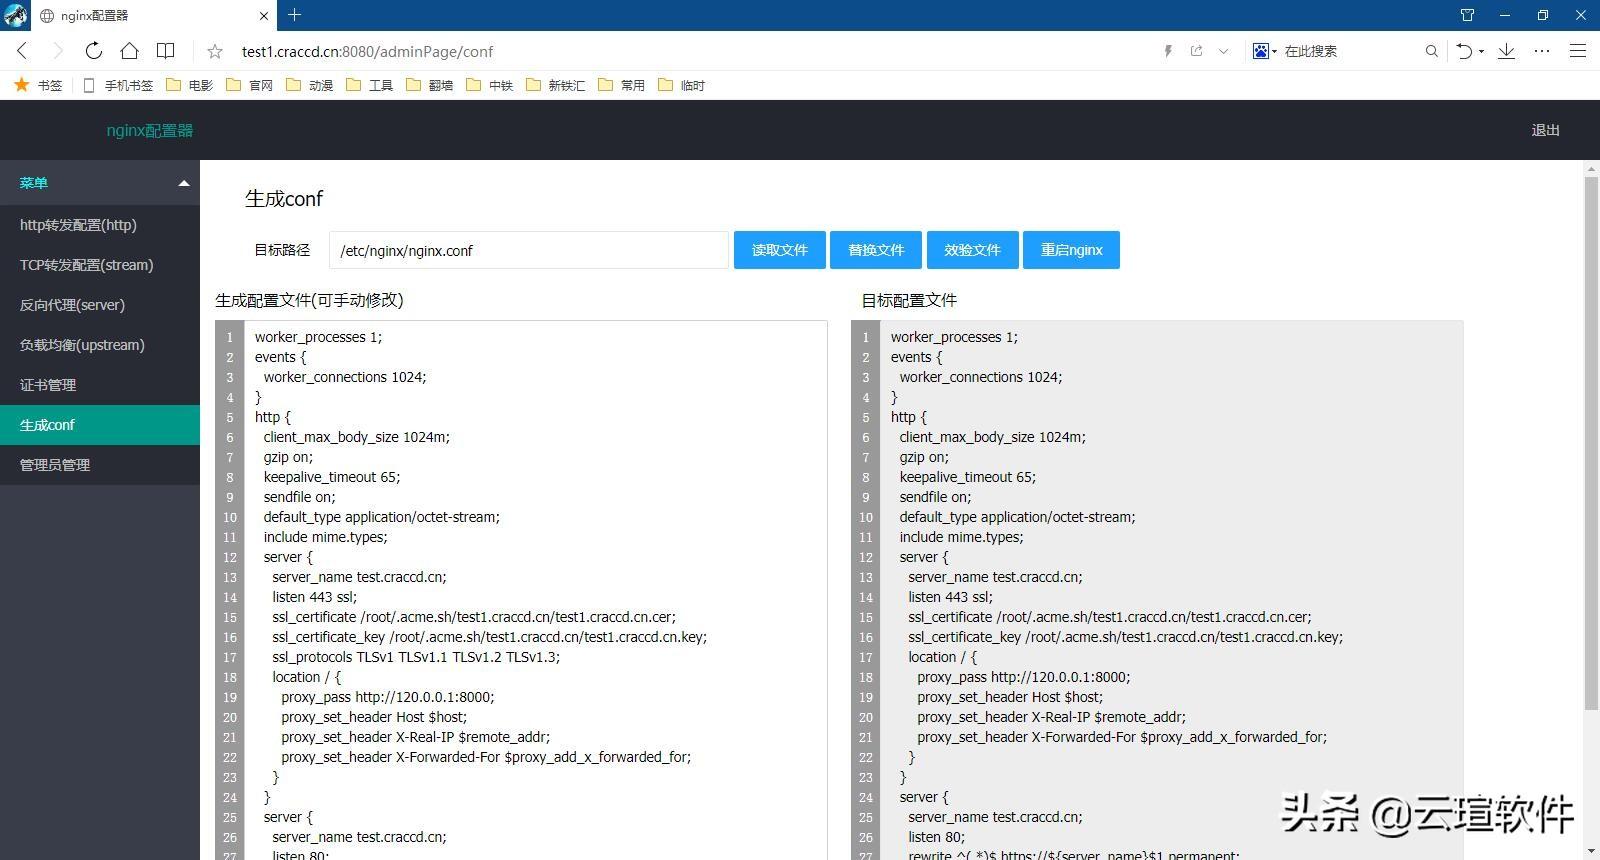The image size is (1600, 860).
Task: Open the three-dot more tools menu
Action: [1542, 51]
